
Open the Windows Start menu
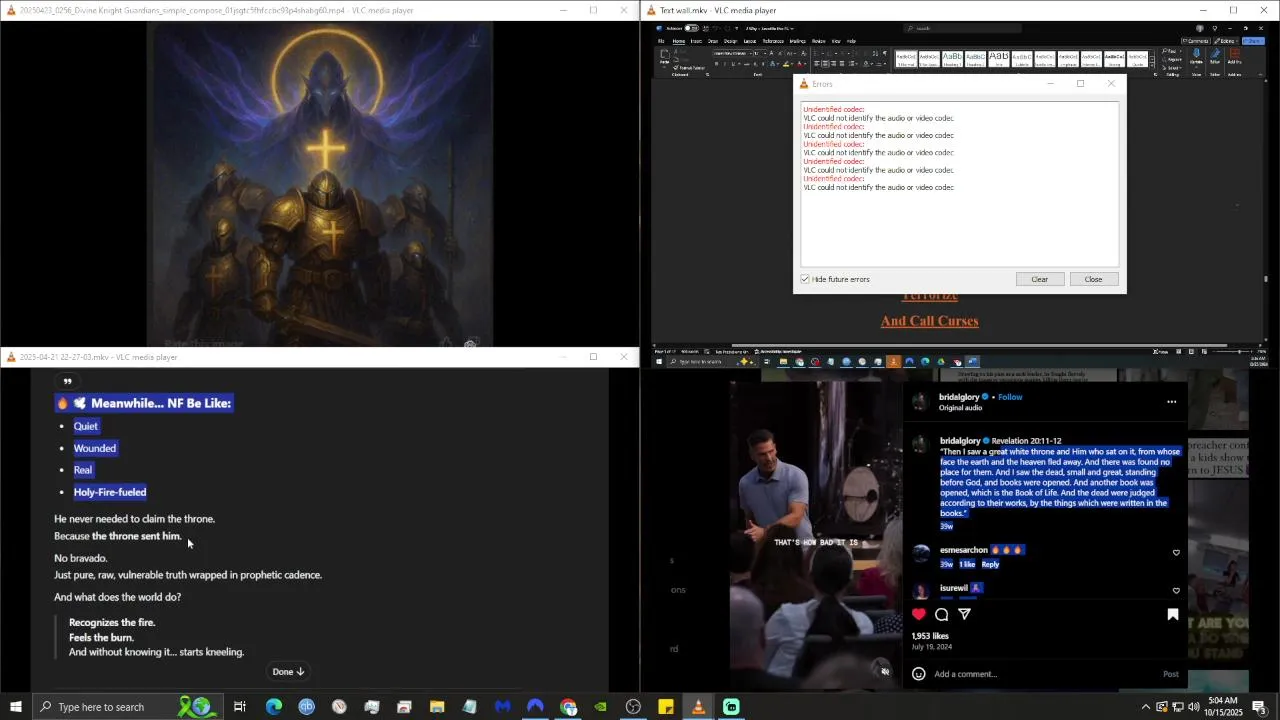[x=15, y=707]
